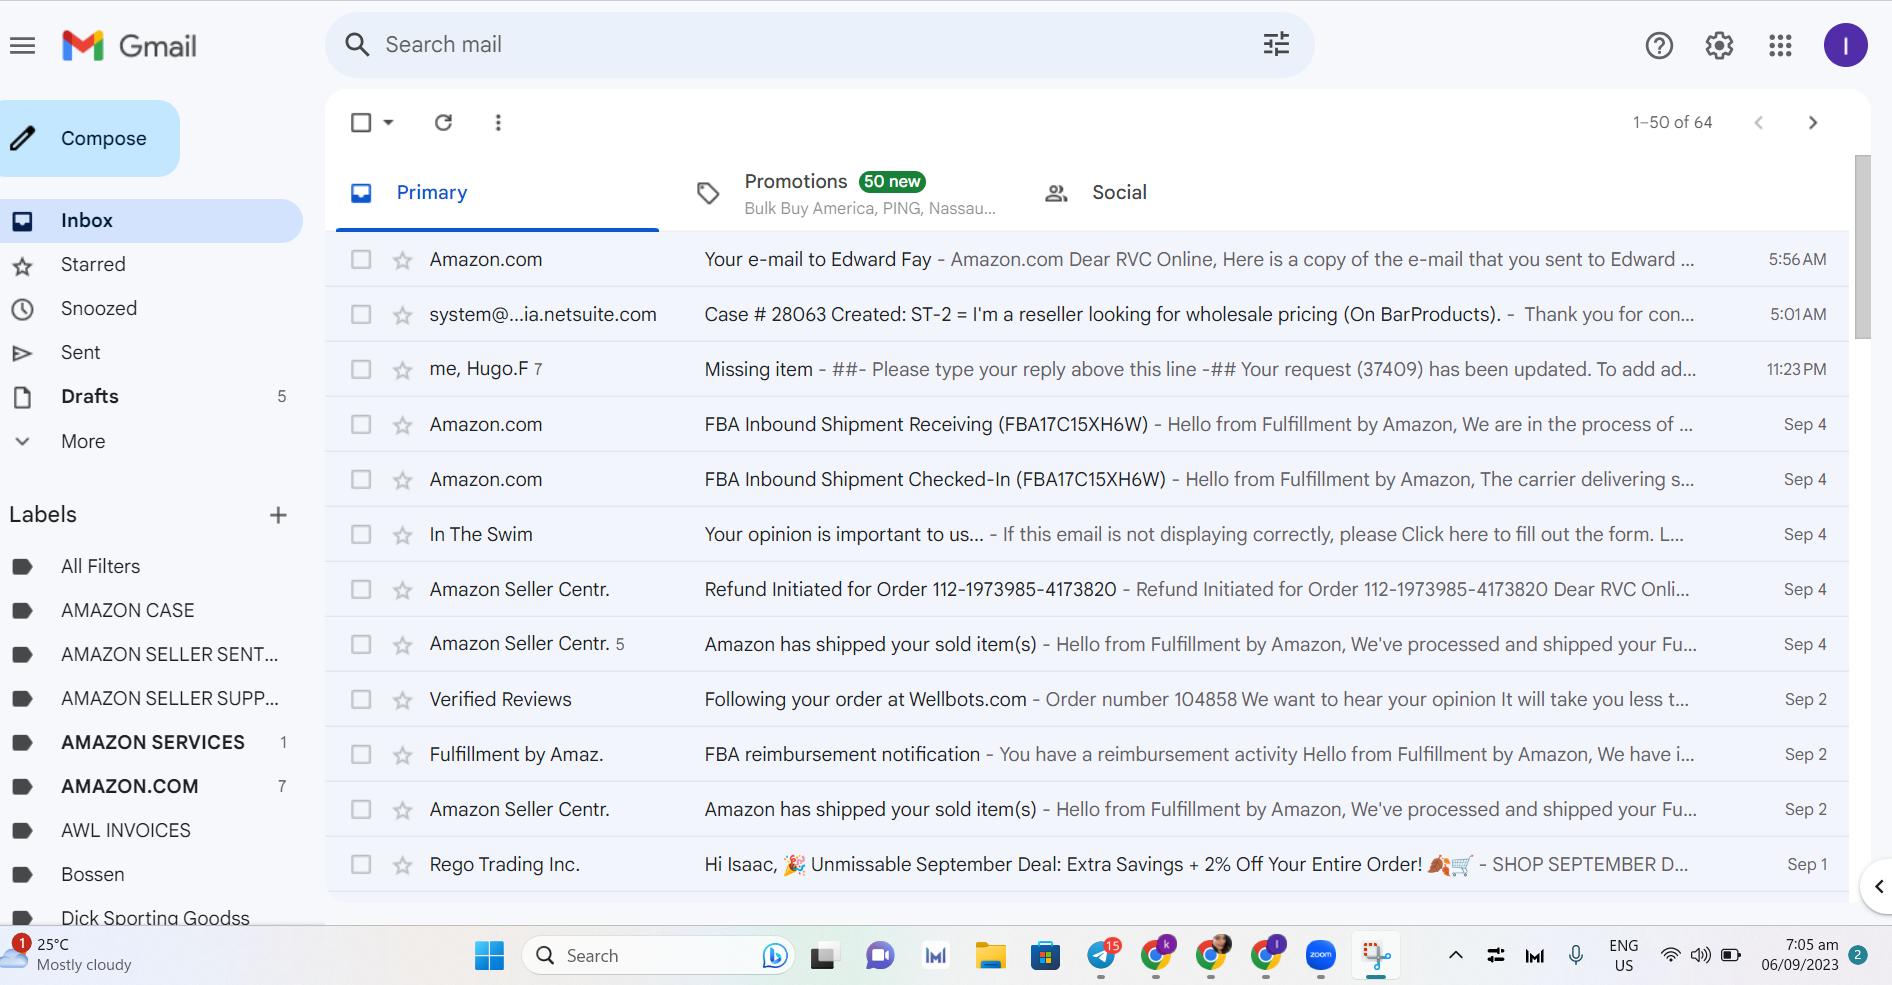The image size is (1892, 985).
Task: Open the Inbox folder
Action: 151,221
